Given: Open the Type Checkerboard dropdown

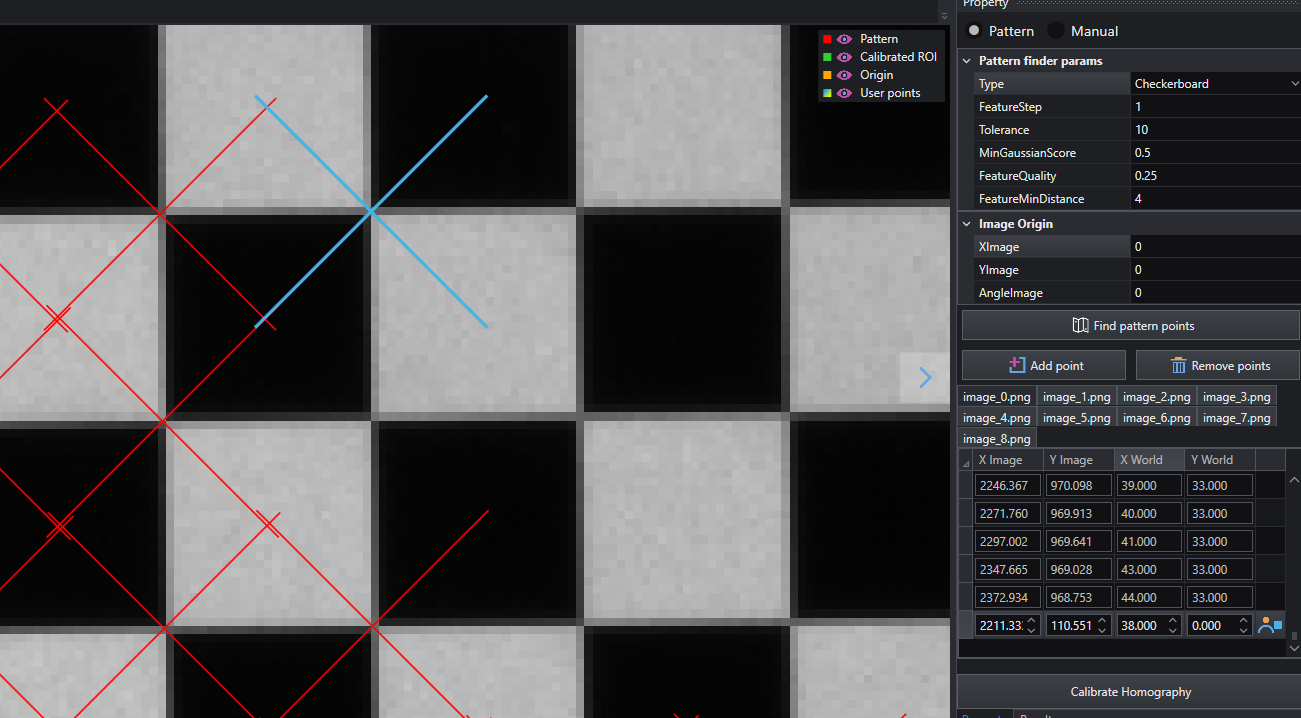Looking at the screenshot, I should (1216, 84).
